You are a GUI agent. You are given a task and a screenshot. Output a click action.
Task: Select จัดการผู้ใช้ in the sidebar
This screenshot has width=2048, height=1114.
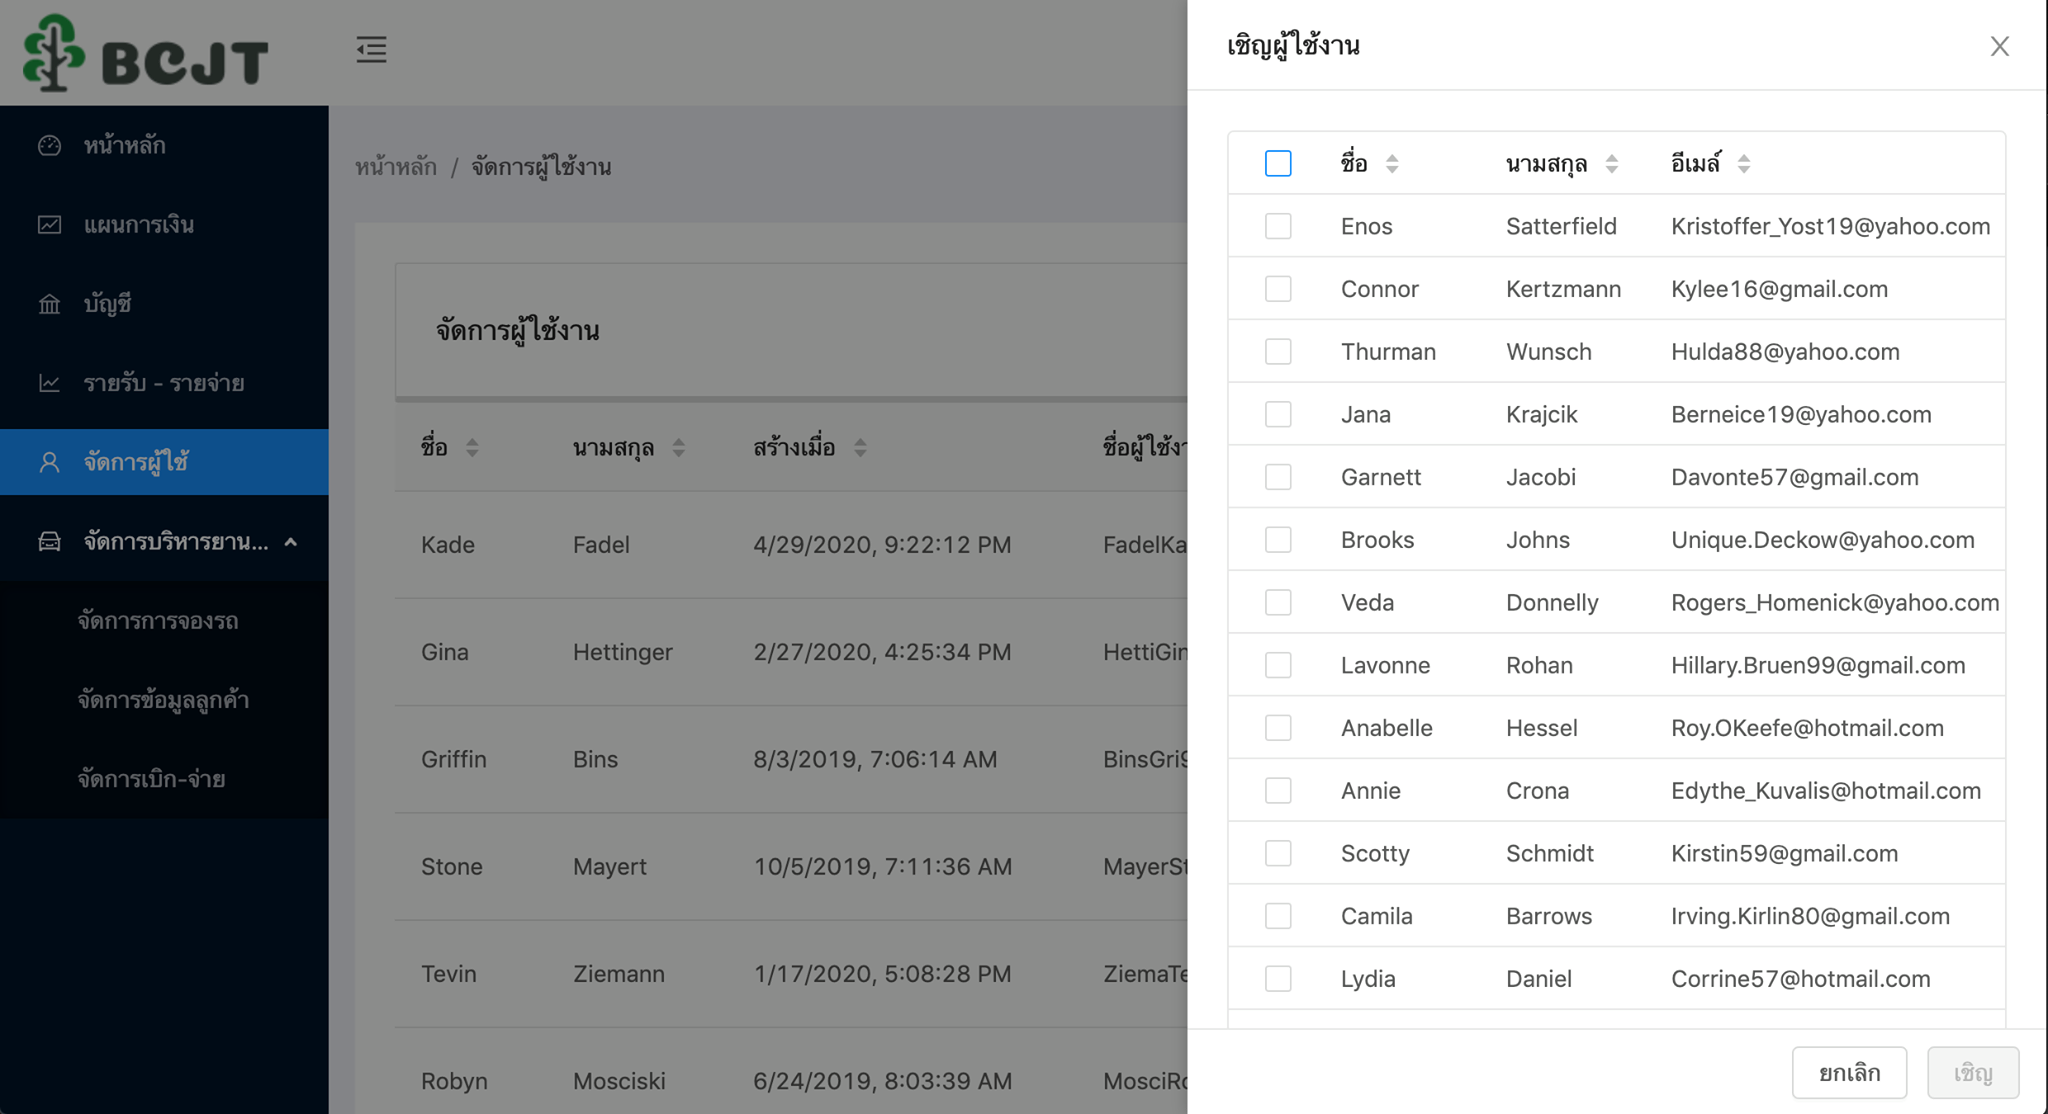tap(164, 462)
